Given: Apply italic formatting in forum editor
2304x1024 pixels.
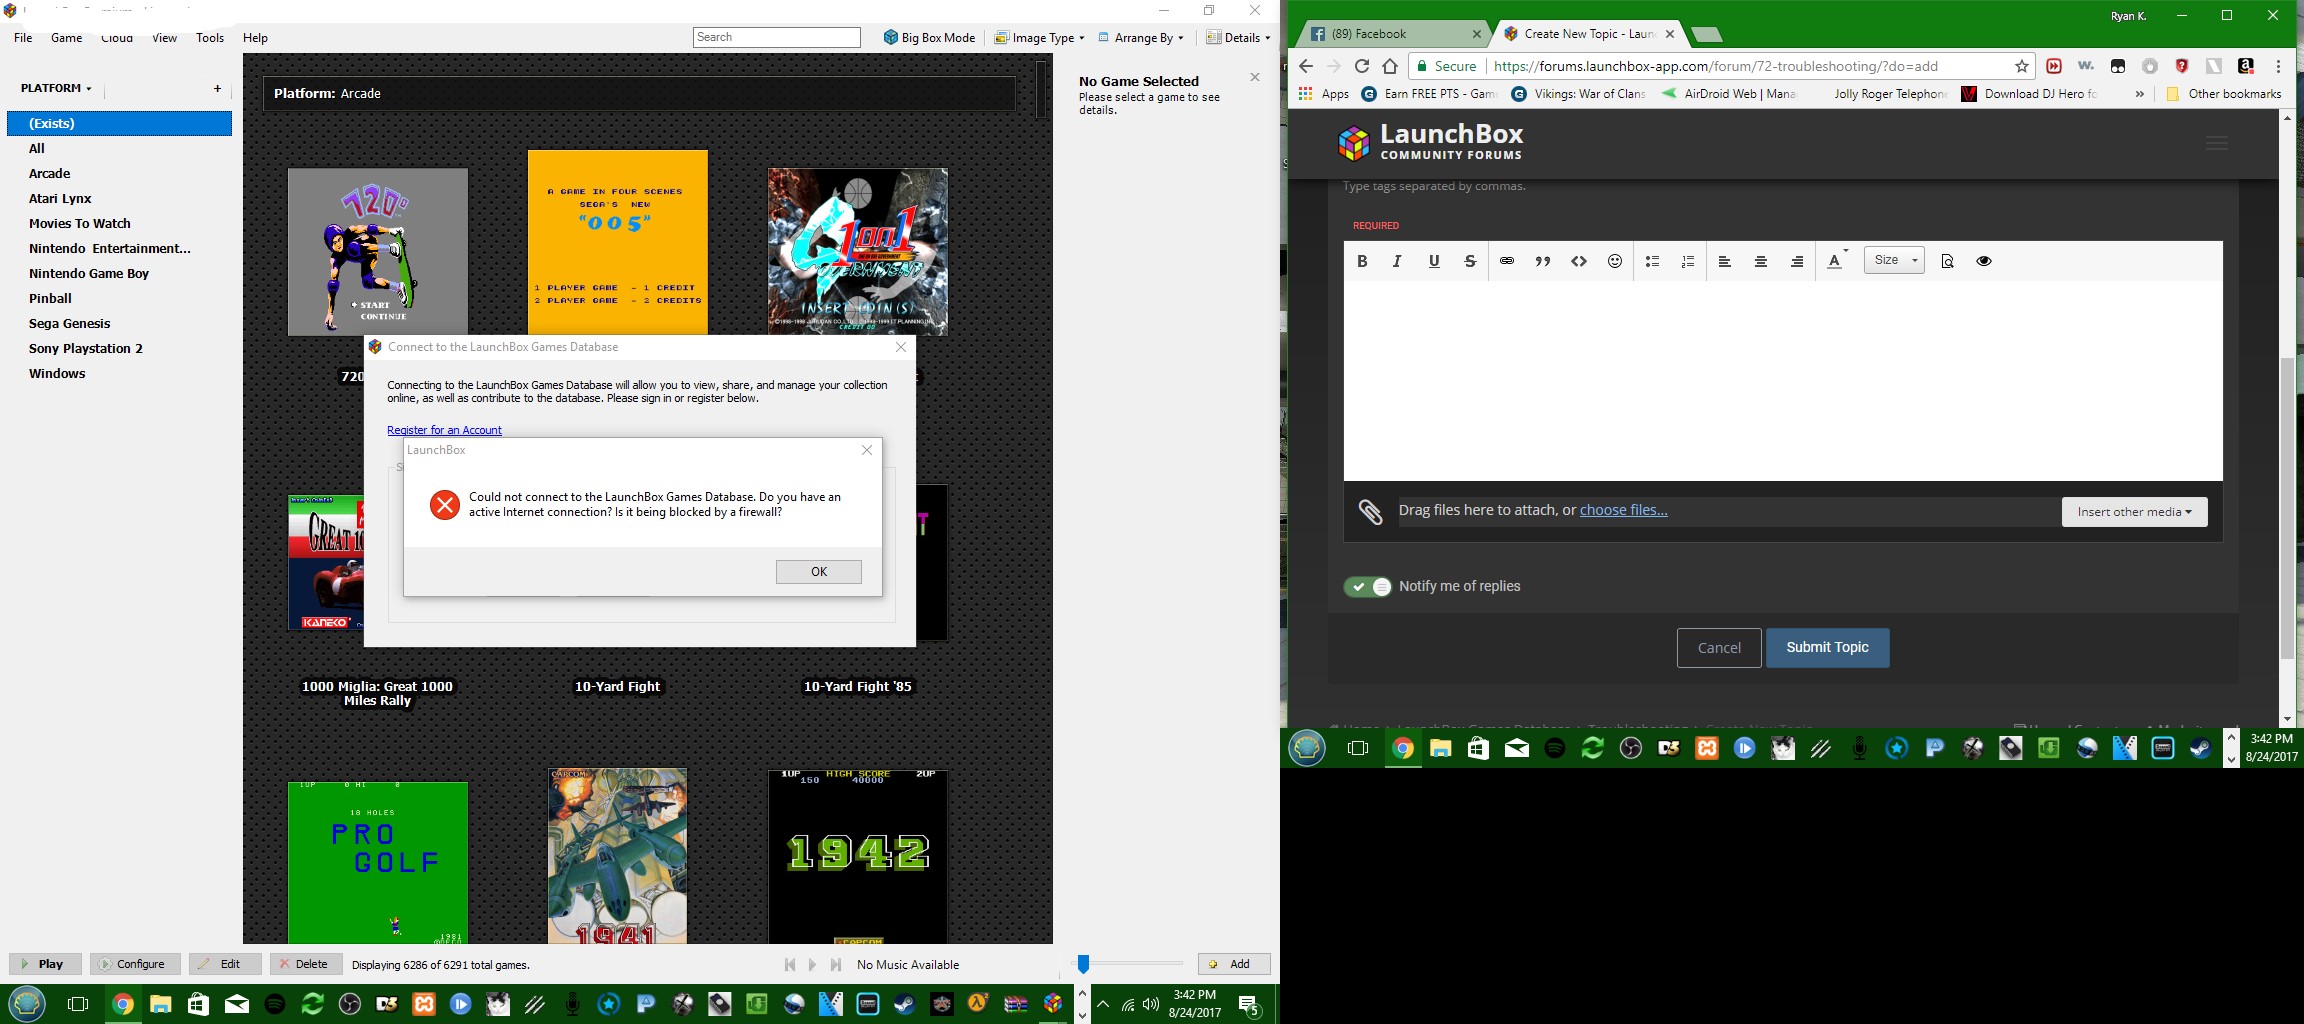Looking at the screenshot, I should point(1397,261).
